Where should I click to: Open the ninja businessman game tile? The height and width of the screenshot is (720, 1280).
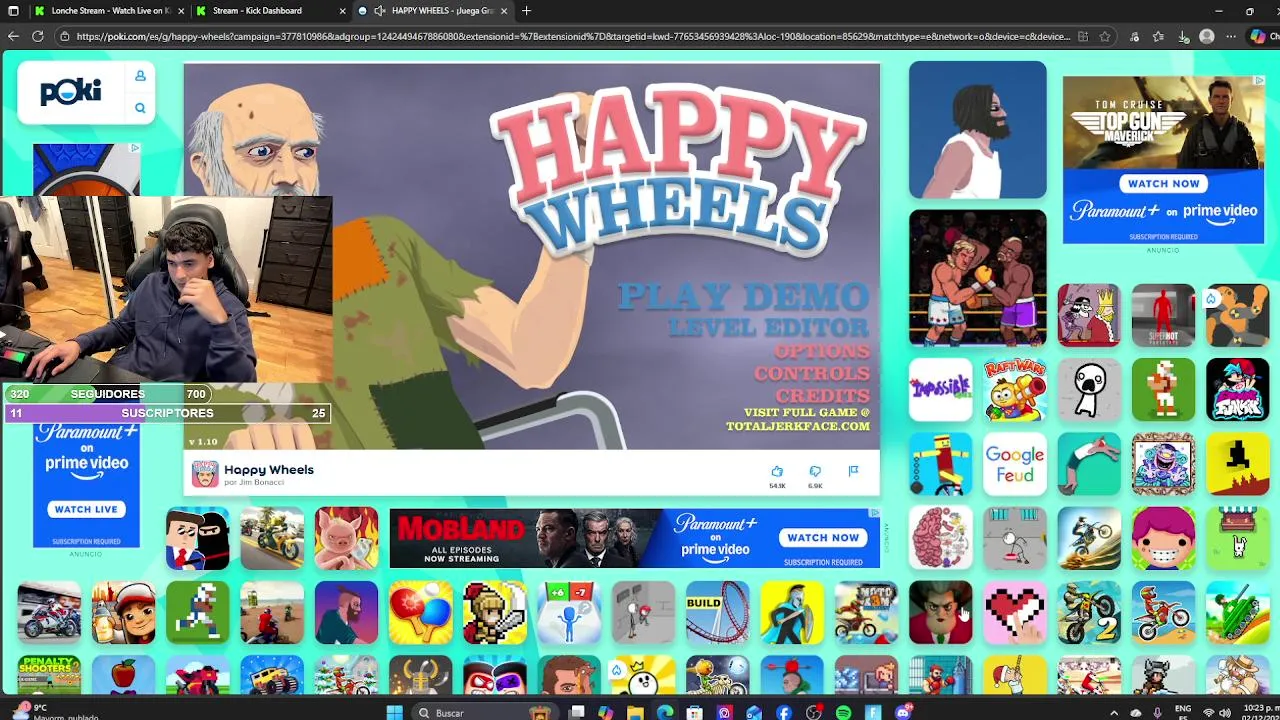[x=197, y=538]
